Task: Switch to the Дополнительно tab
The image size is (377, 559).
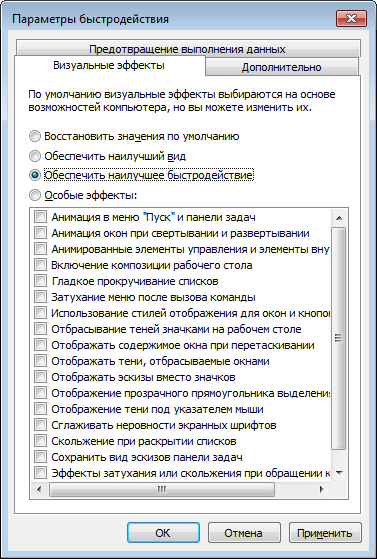Action: coord(281,67)
